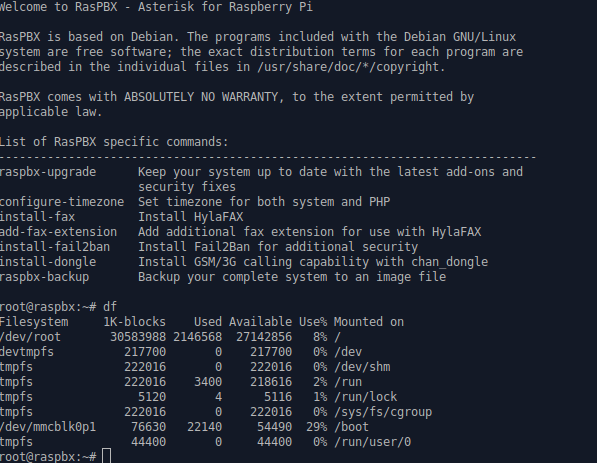
Task: Click the 'Welcome to RasPBX' banner line
Action: (156, 7)
